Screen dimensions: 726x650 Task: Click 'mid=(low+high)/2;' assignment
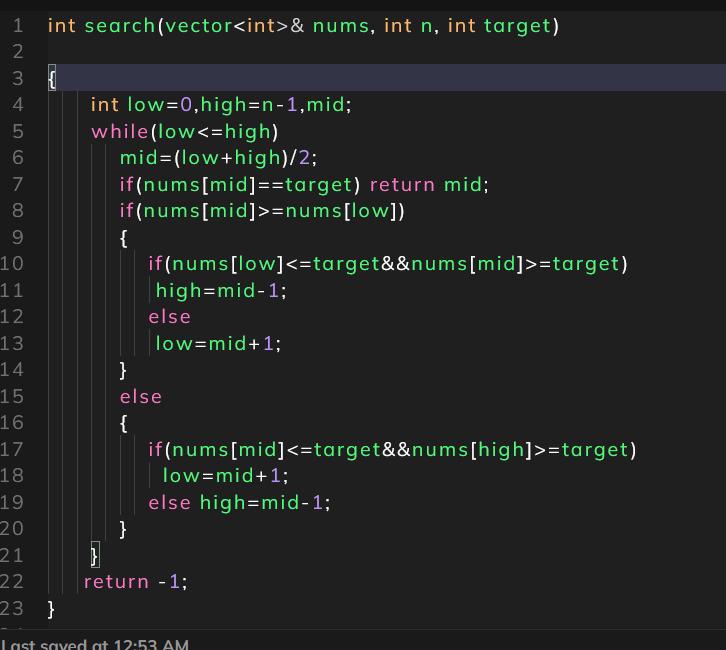pos(218,158)
